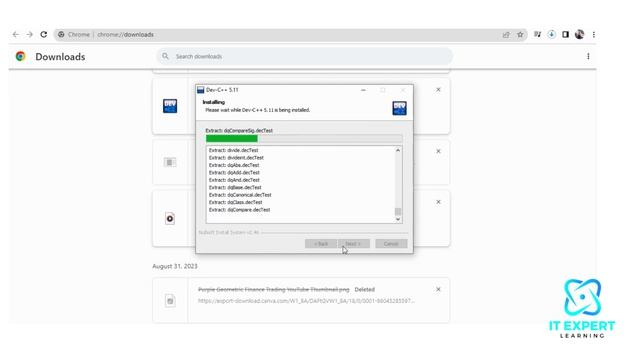
Task: Select 'Extract: dqCanonical.decTest' log line
Action: coord(240,195)
